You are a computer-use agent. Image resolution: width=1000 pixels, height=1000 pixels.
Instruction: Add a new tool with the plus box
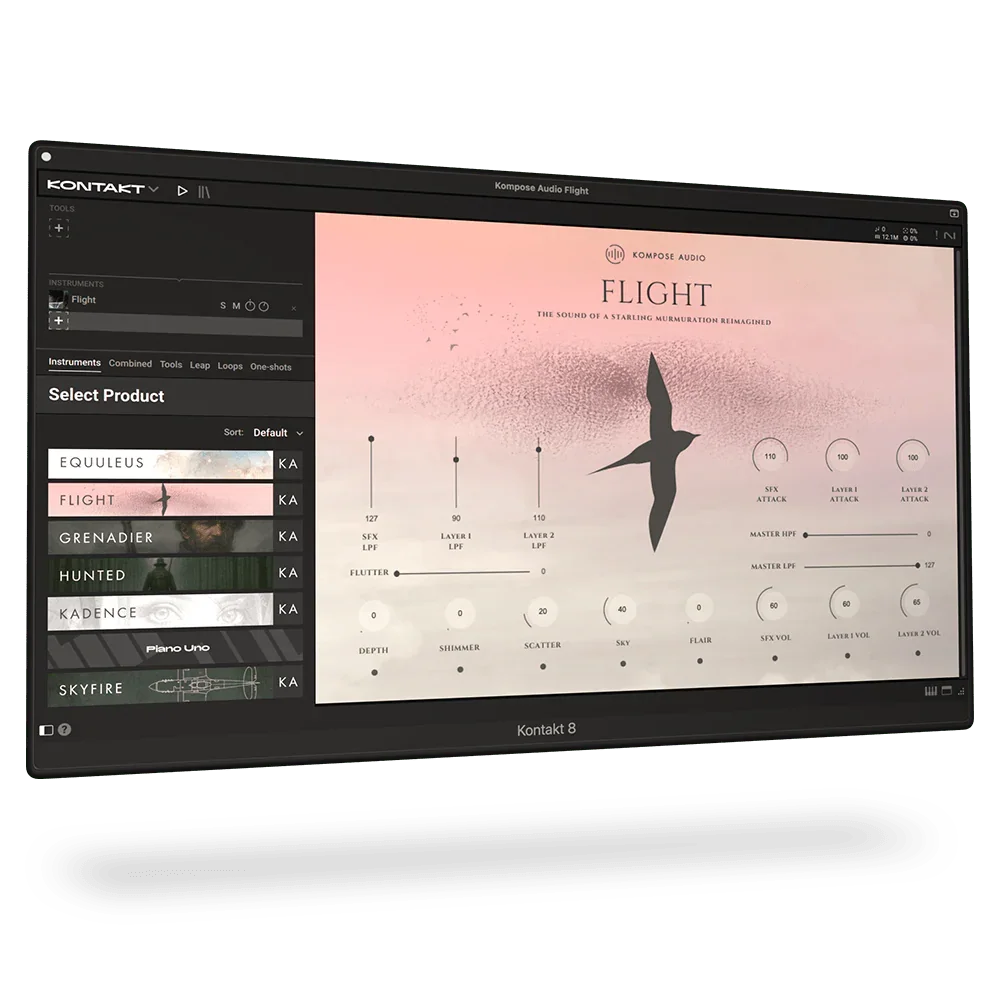point(59,228)
